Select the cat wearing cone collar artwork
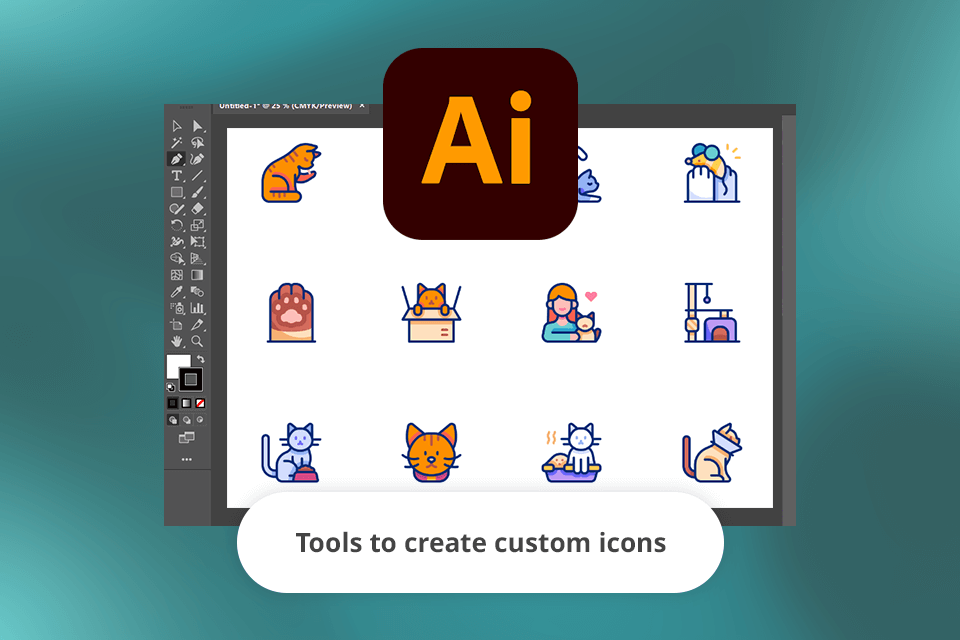Screen dimensions: 960x640 point(712,452)
